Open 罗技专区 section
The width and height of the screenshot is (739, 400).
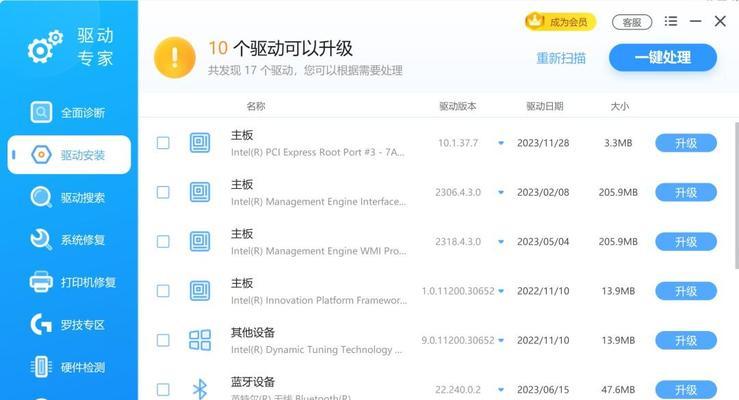[x=69, y=324]
